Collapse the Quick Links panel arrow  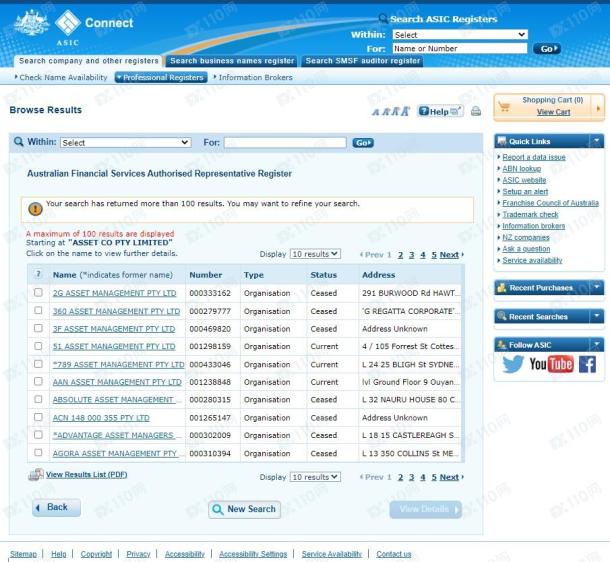596,141
